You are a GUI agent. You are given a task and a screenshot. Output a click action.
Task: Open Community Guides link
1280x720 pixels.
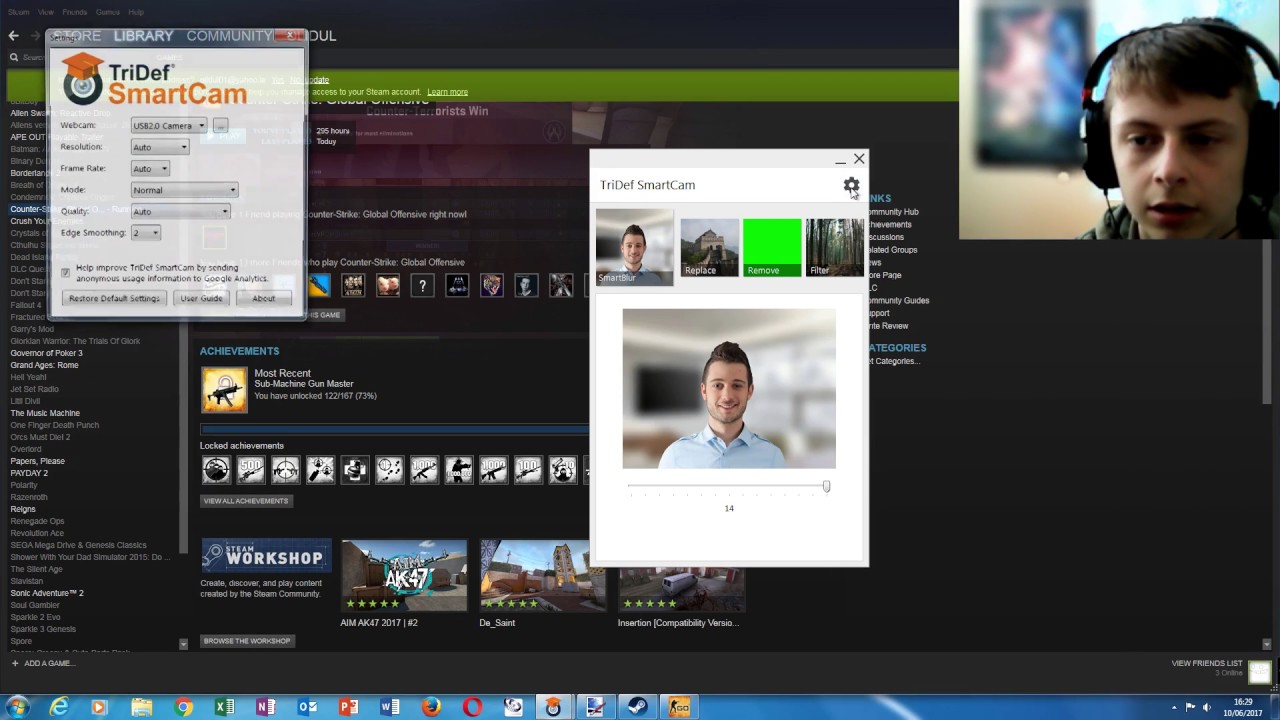point(898,300)
